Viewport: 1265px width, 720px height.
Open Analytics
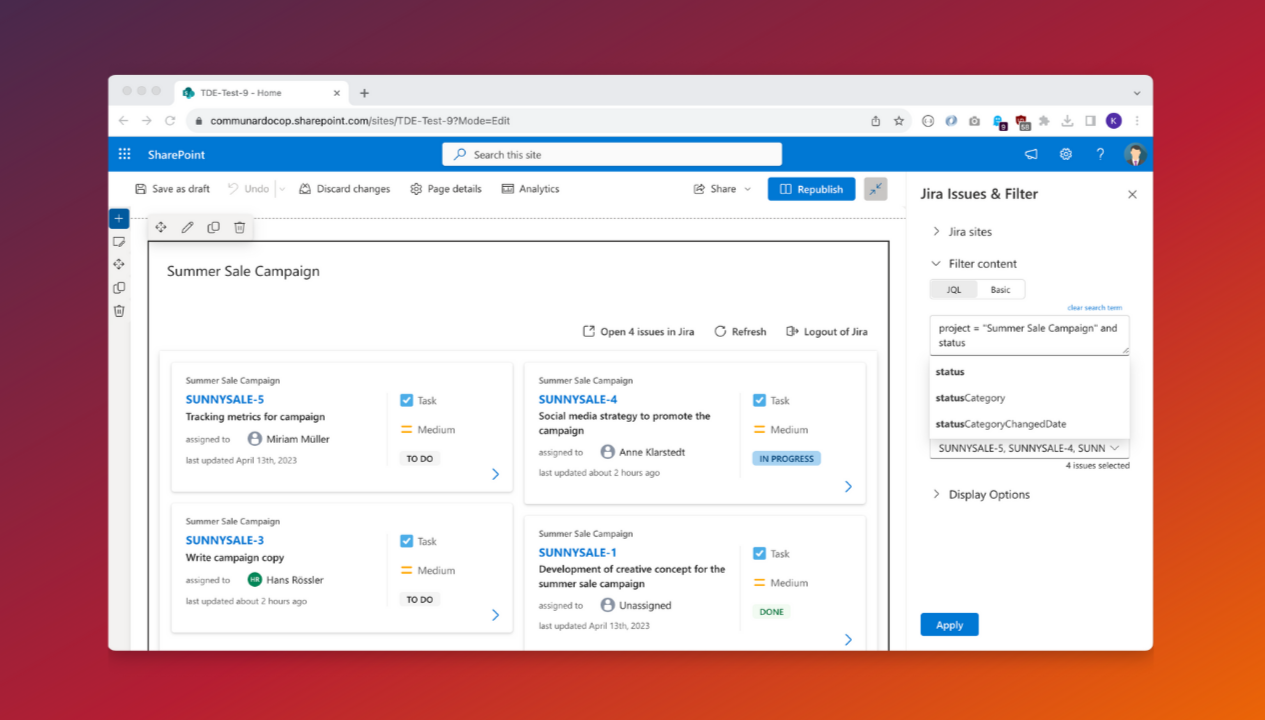click(530, 189)
